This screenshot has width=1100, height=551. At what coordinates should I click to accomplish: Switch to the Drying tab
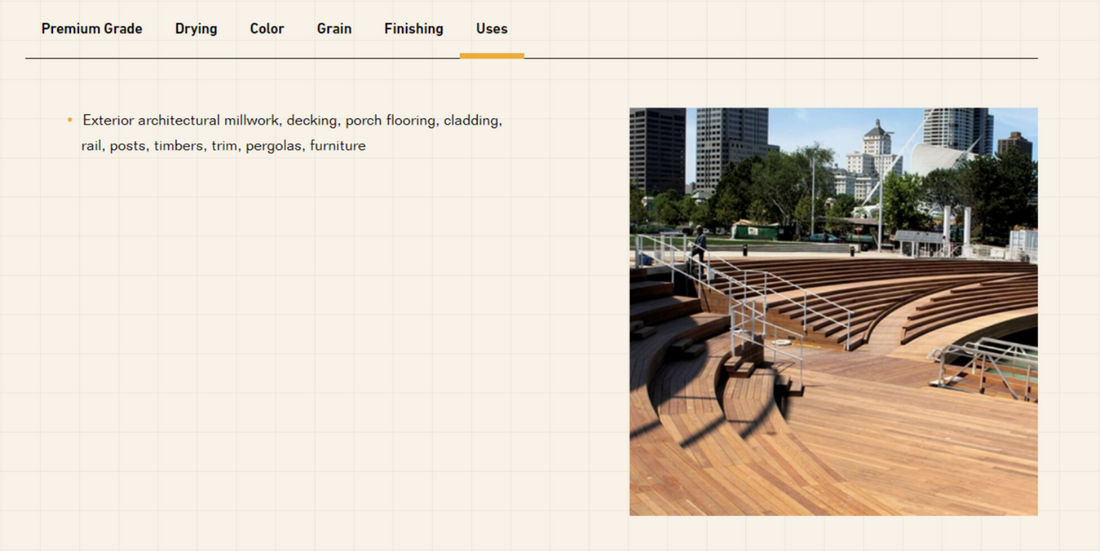click(196, 29)
